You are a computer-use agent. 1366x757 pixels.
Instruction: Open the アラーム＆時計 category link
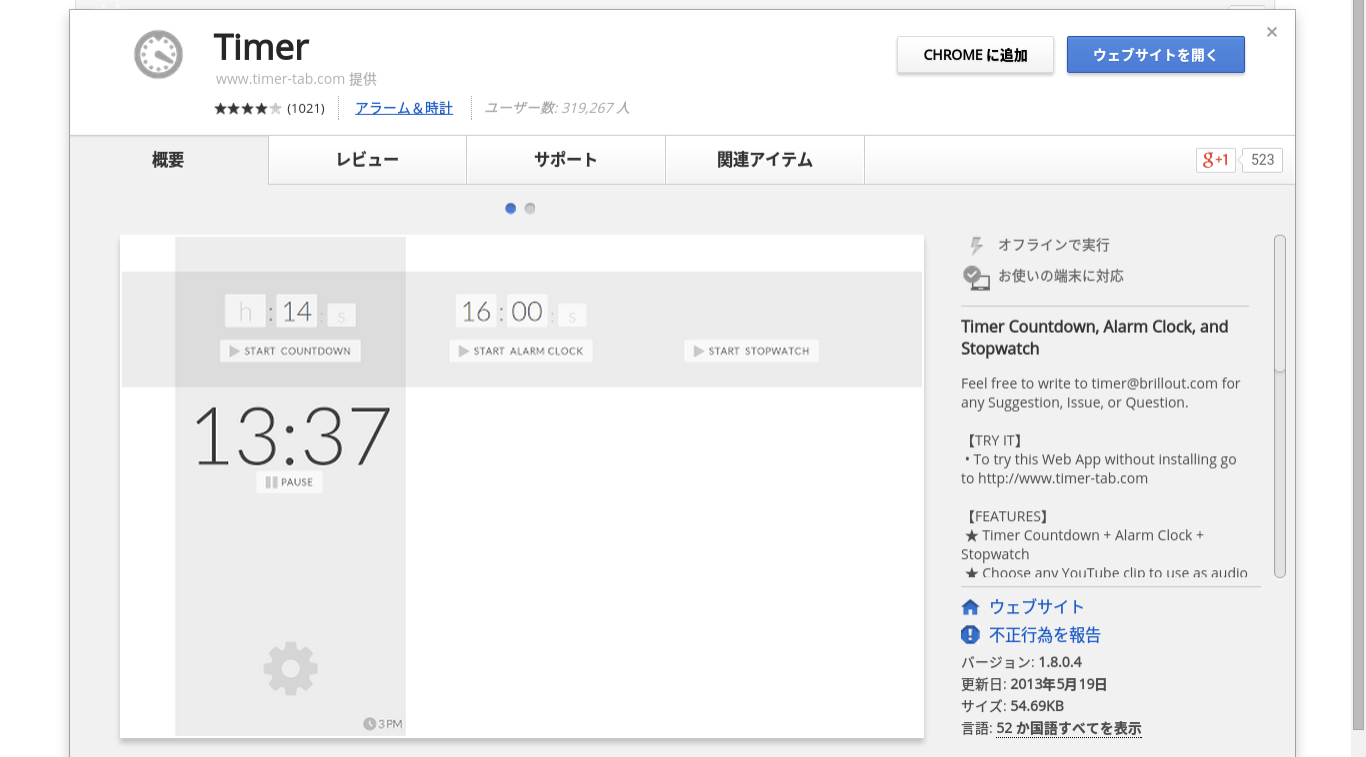click(x=404, y=108)
